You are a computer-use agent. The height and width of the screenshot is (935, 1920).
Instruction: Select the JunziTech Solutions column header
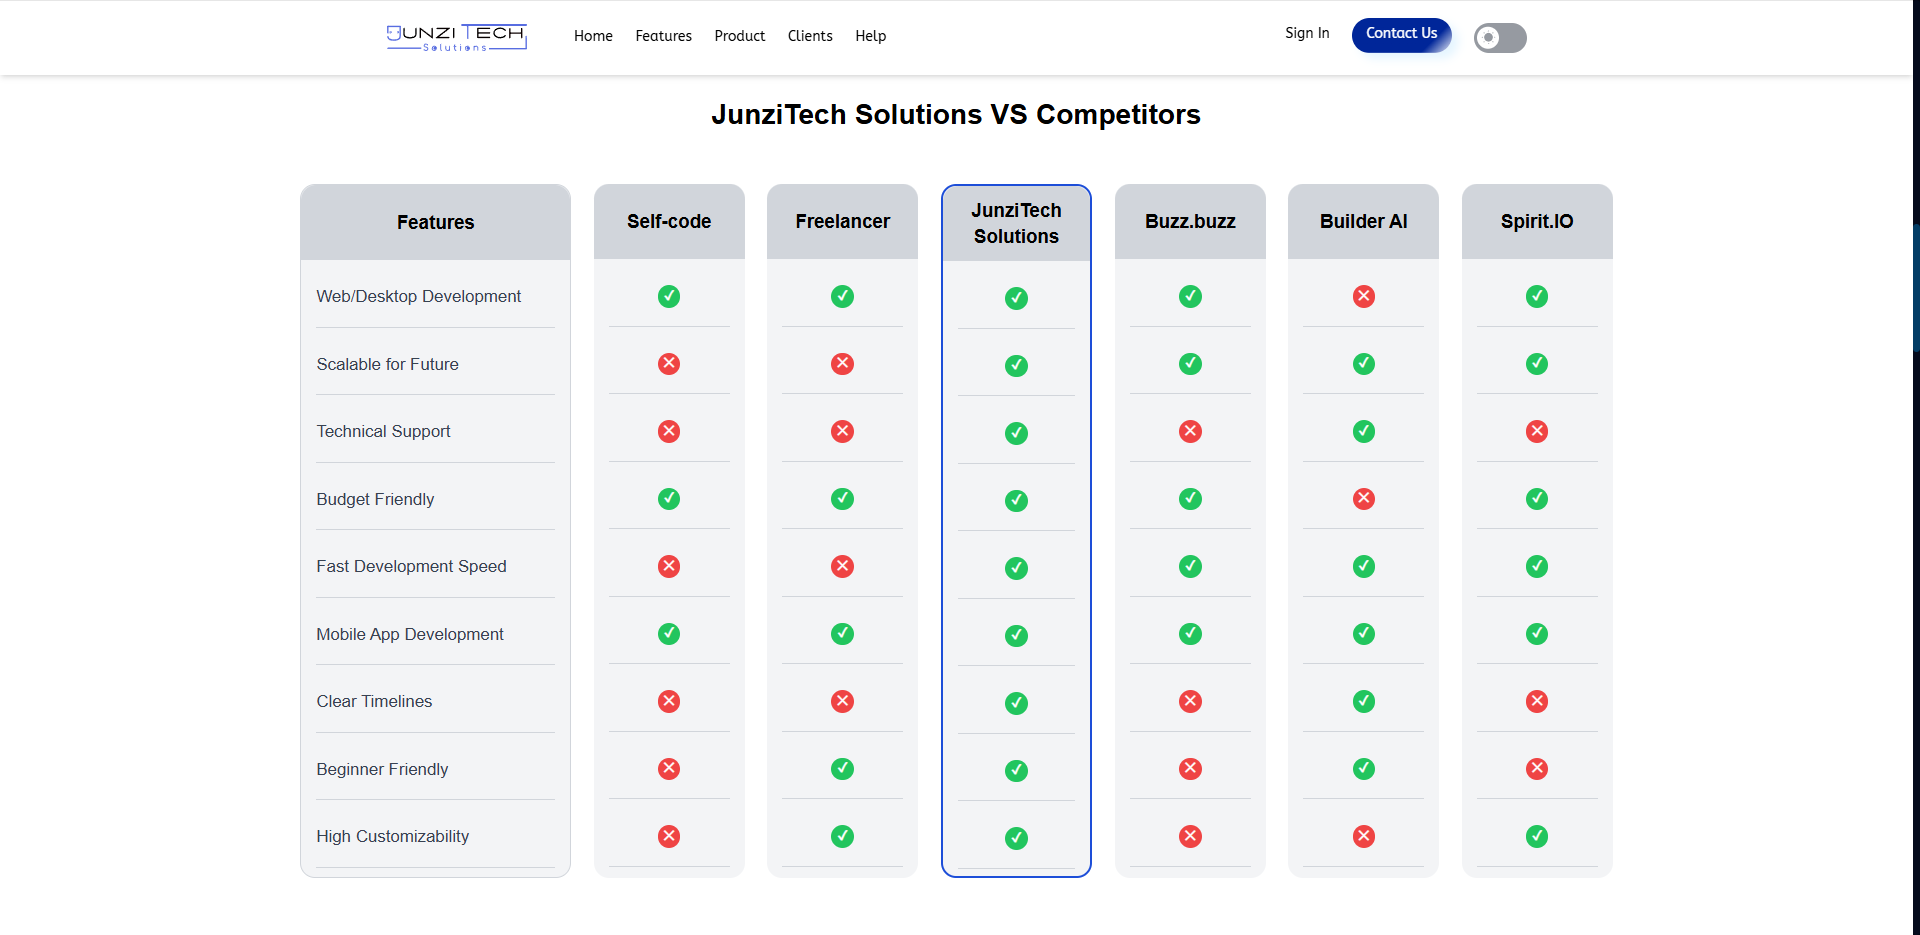coord(1015,221)
